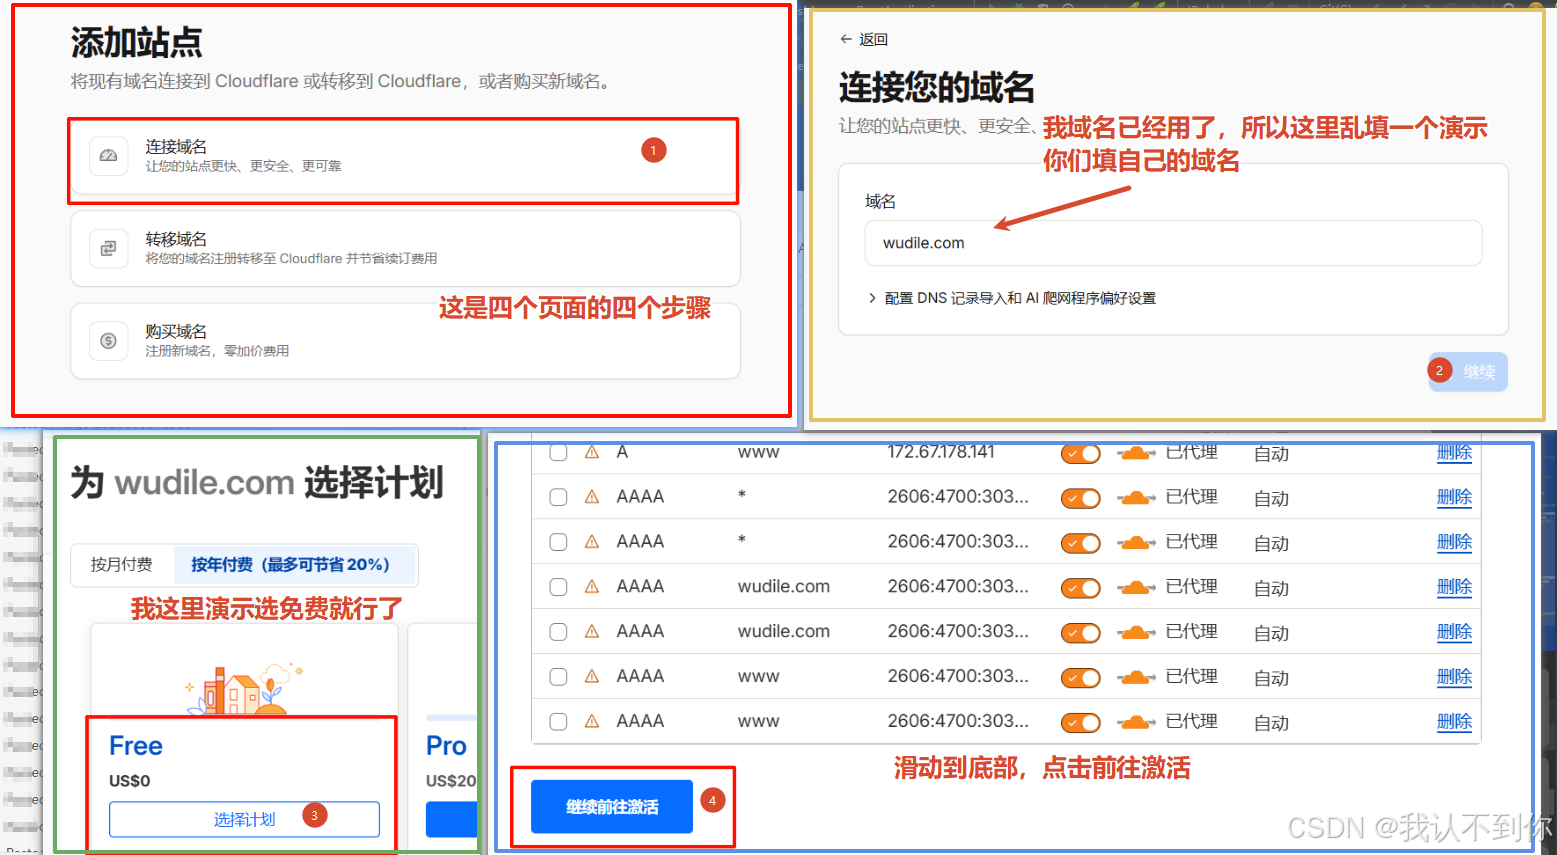Click the 继续 button under the domain field
Screen dimensions: 1557x855
(1469, 372)
